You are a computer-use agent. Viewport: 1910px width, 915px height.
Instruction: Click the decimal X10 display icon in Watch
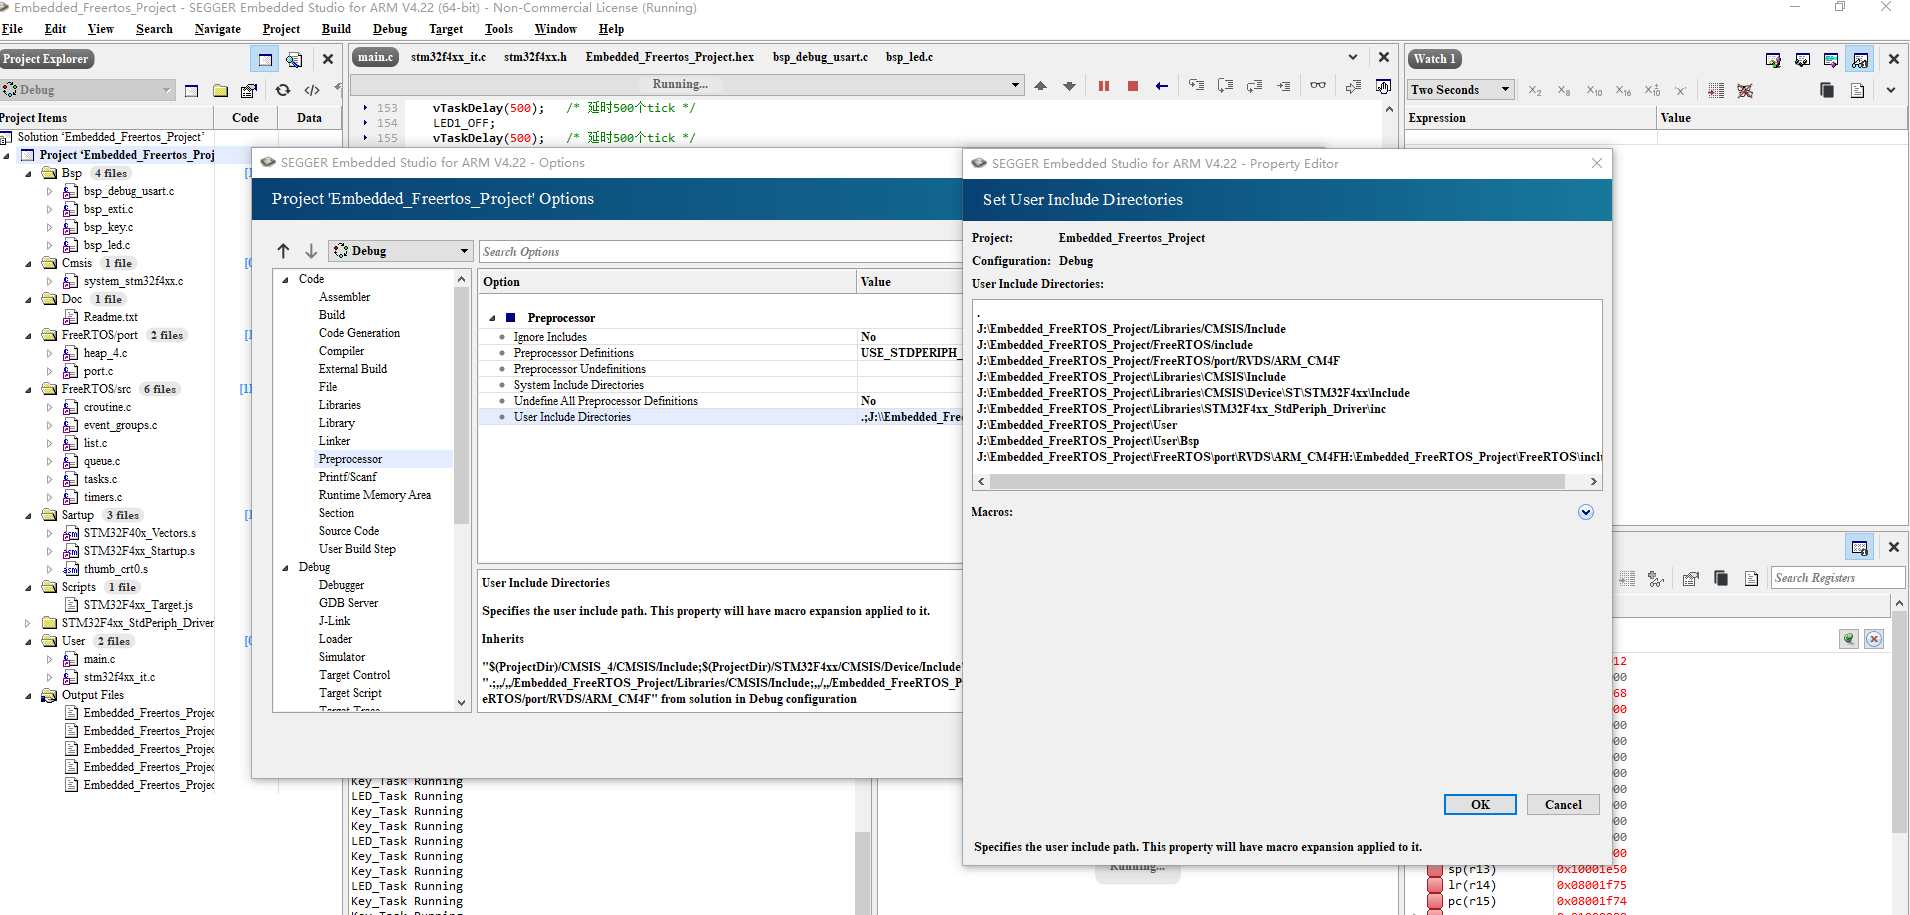pos(1594,91)
